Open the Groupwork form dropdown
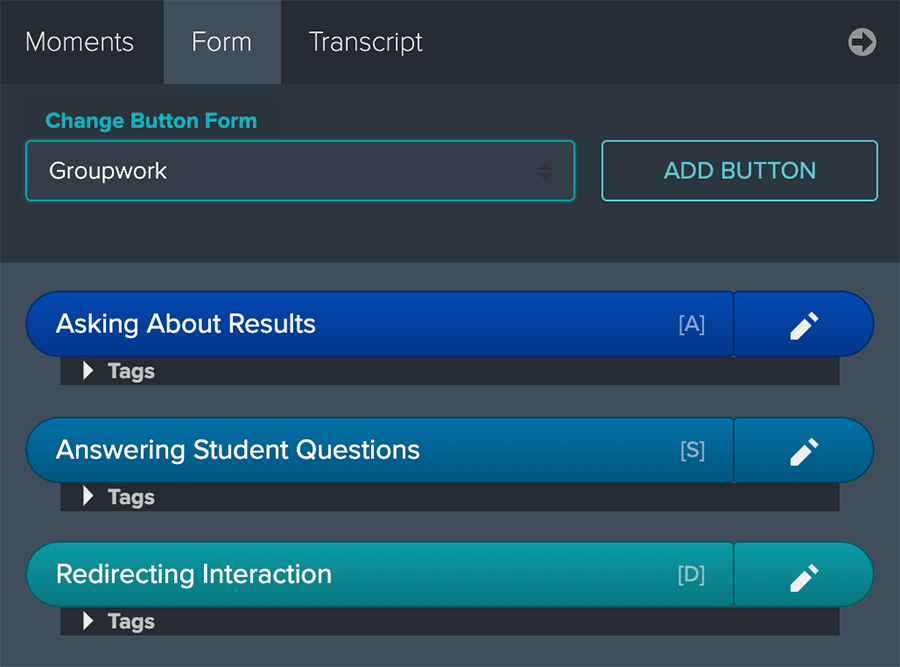The image size is (900, 667). click(300, 170)
